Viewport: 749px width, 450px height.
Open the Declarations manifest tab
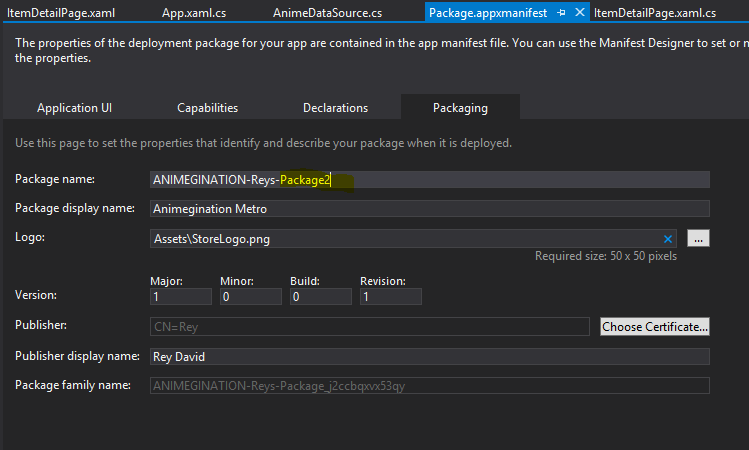pyautogui.click(x=335, y=108)
